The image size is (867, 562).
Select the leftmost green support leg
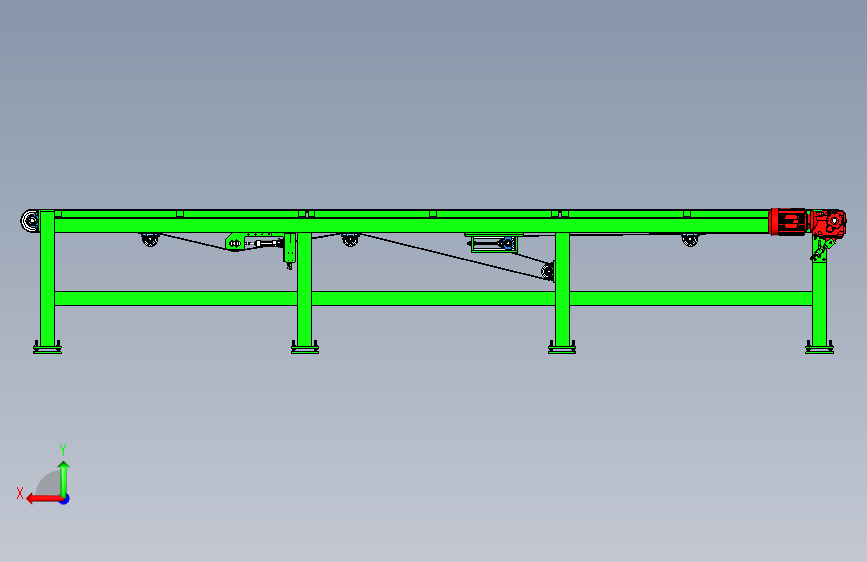48,279
